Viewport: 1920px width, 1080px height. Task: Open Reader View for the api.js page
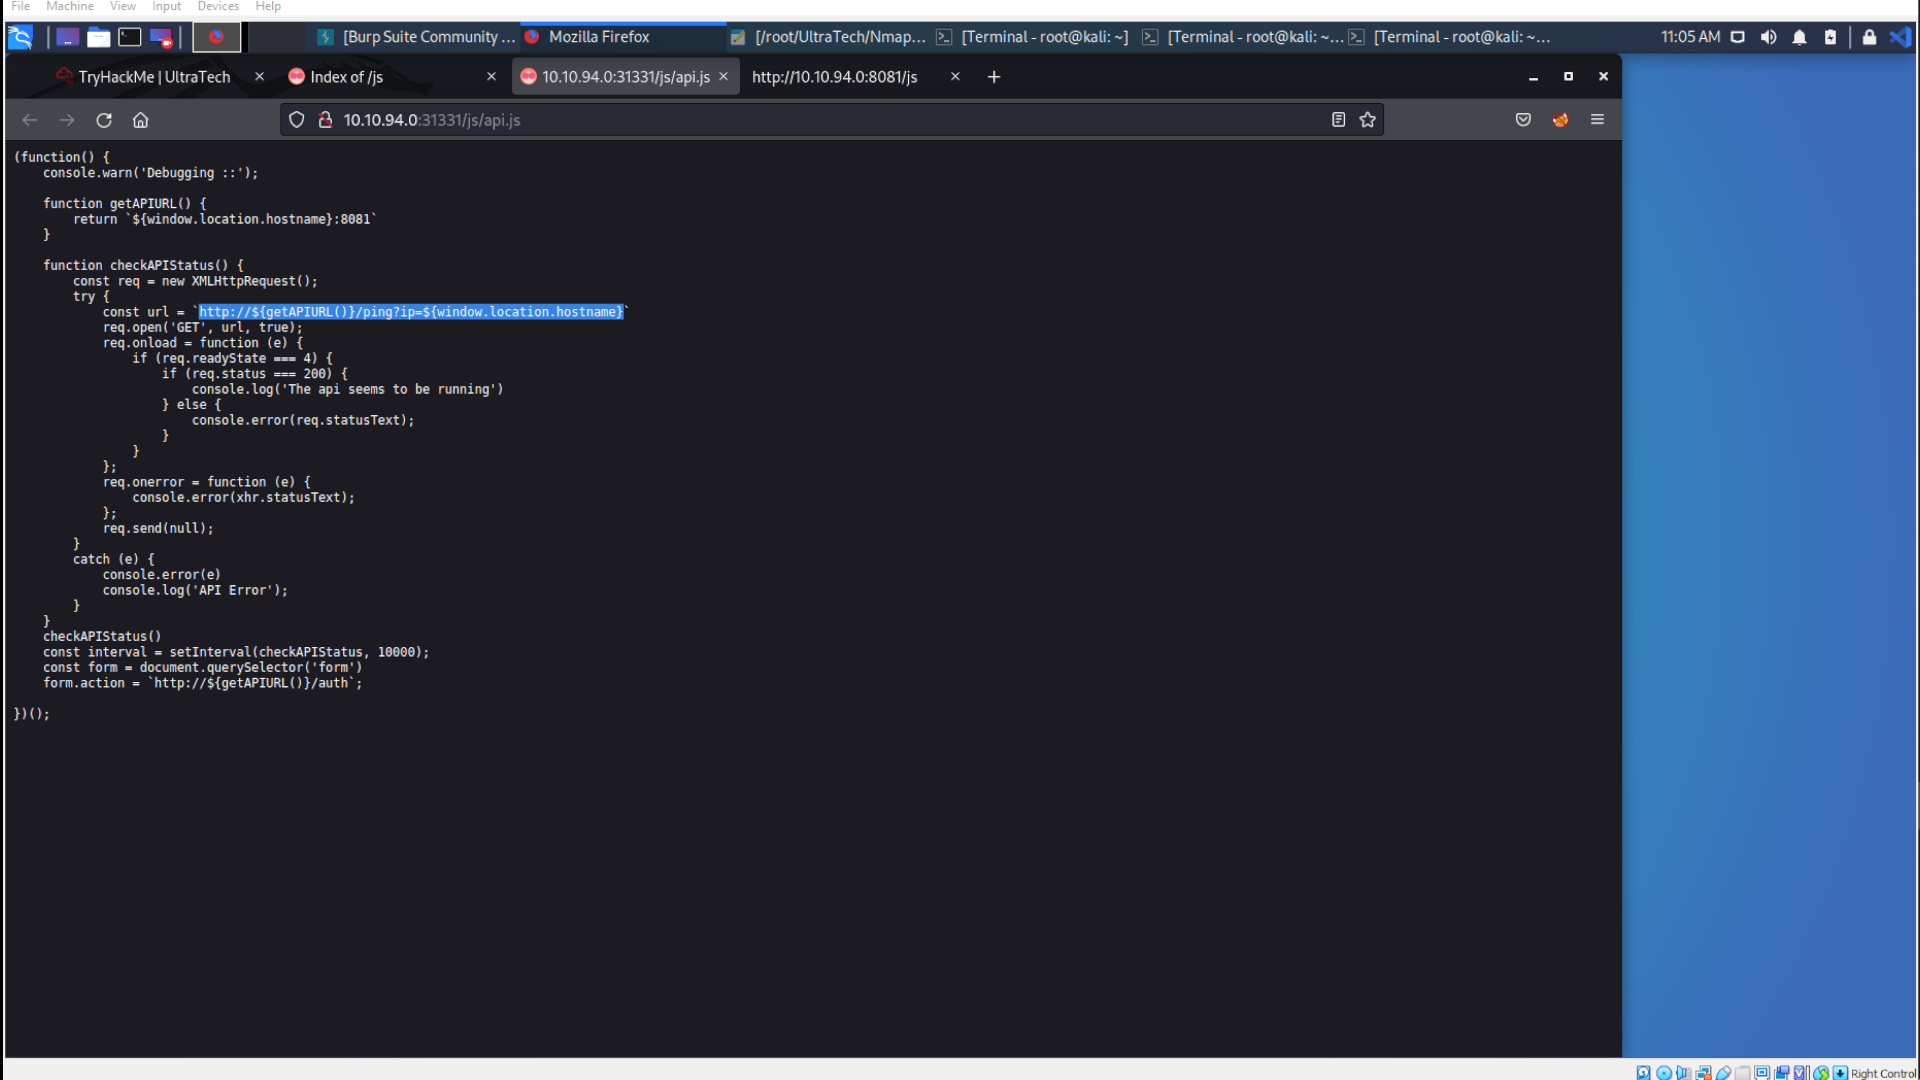(1339, 120)
